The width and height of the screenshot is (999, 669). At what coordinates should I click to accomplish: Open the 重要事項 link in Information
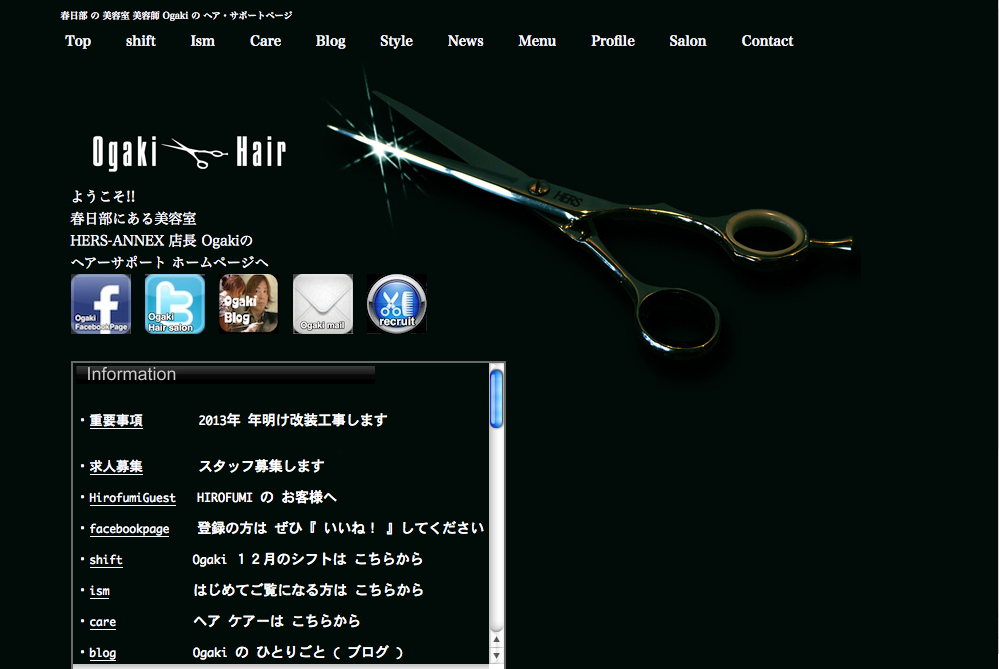(116, 421)
